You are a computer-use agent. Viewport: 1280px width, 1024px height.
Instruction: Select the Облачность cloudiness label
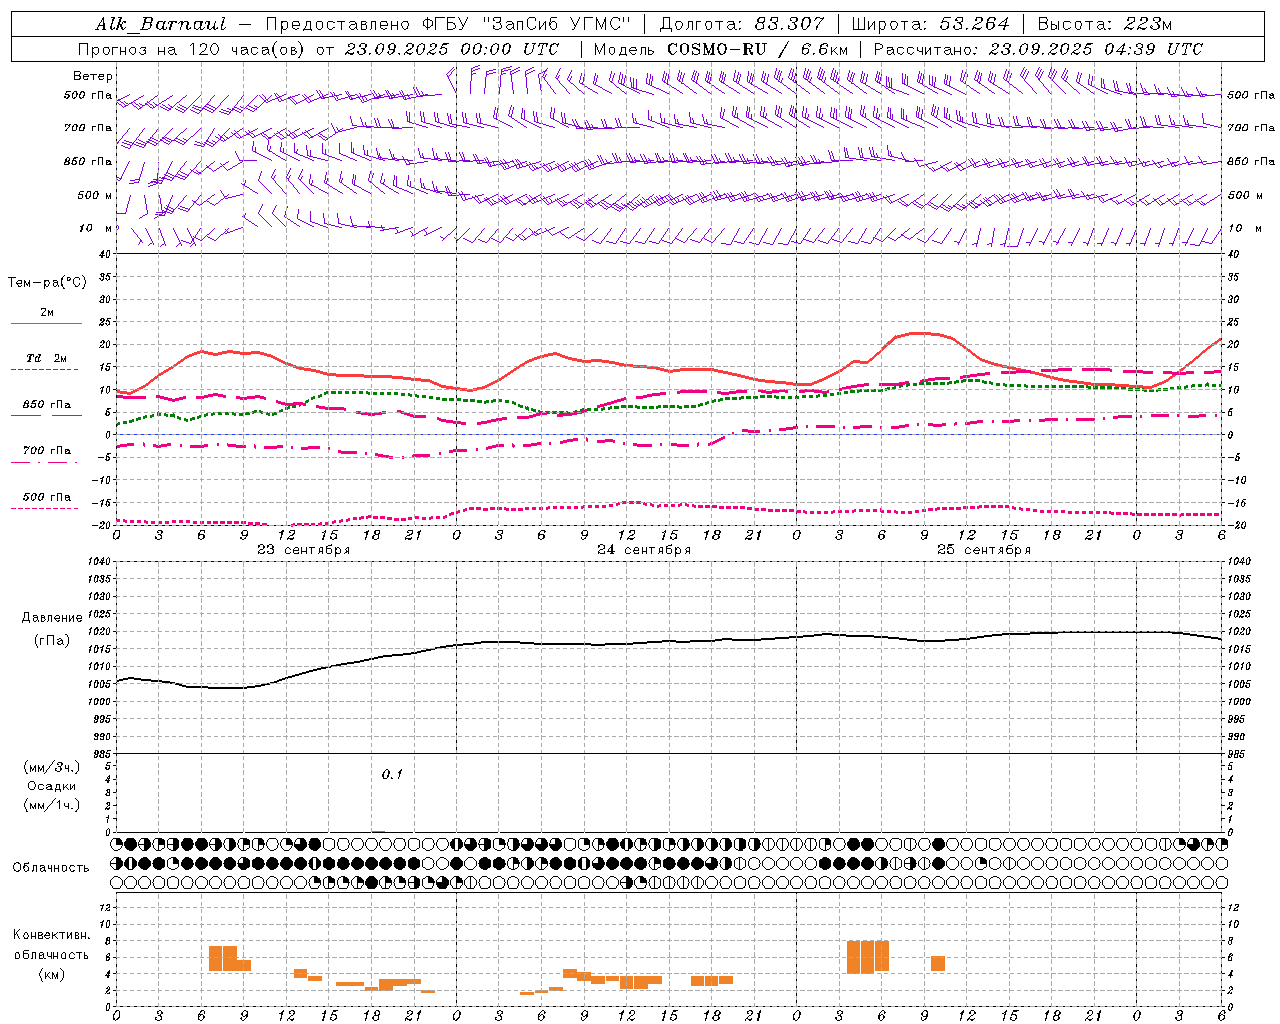click(x=51, y=868)
